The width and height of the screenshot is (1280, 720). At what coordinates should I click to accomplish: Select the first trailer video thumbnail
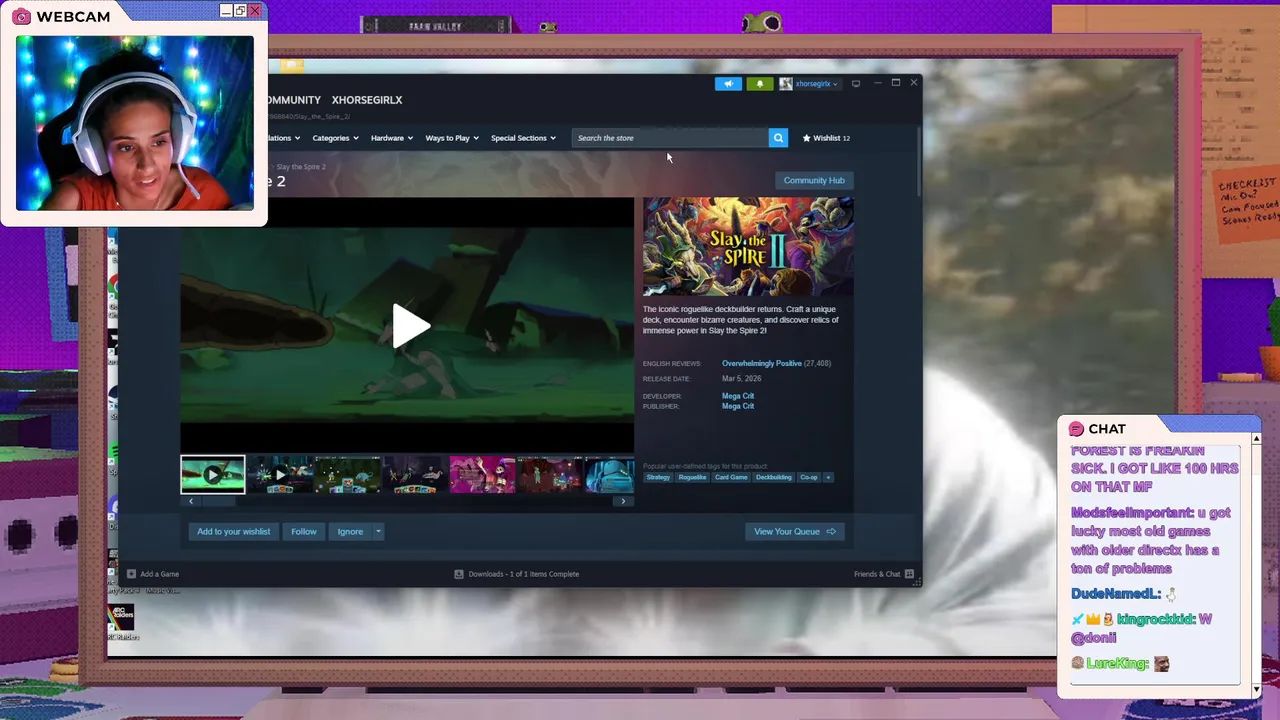(x=213, y=475)
